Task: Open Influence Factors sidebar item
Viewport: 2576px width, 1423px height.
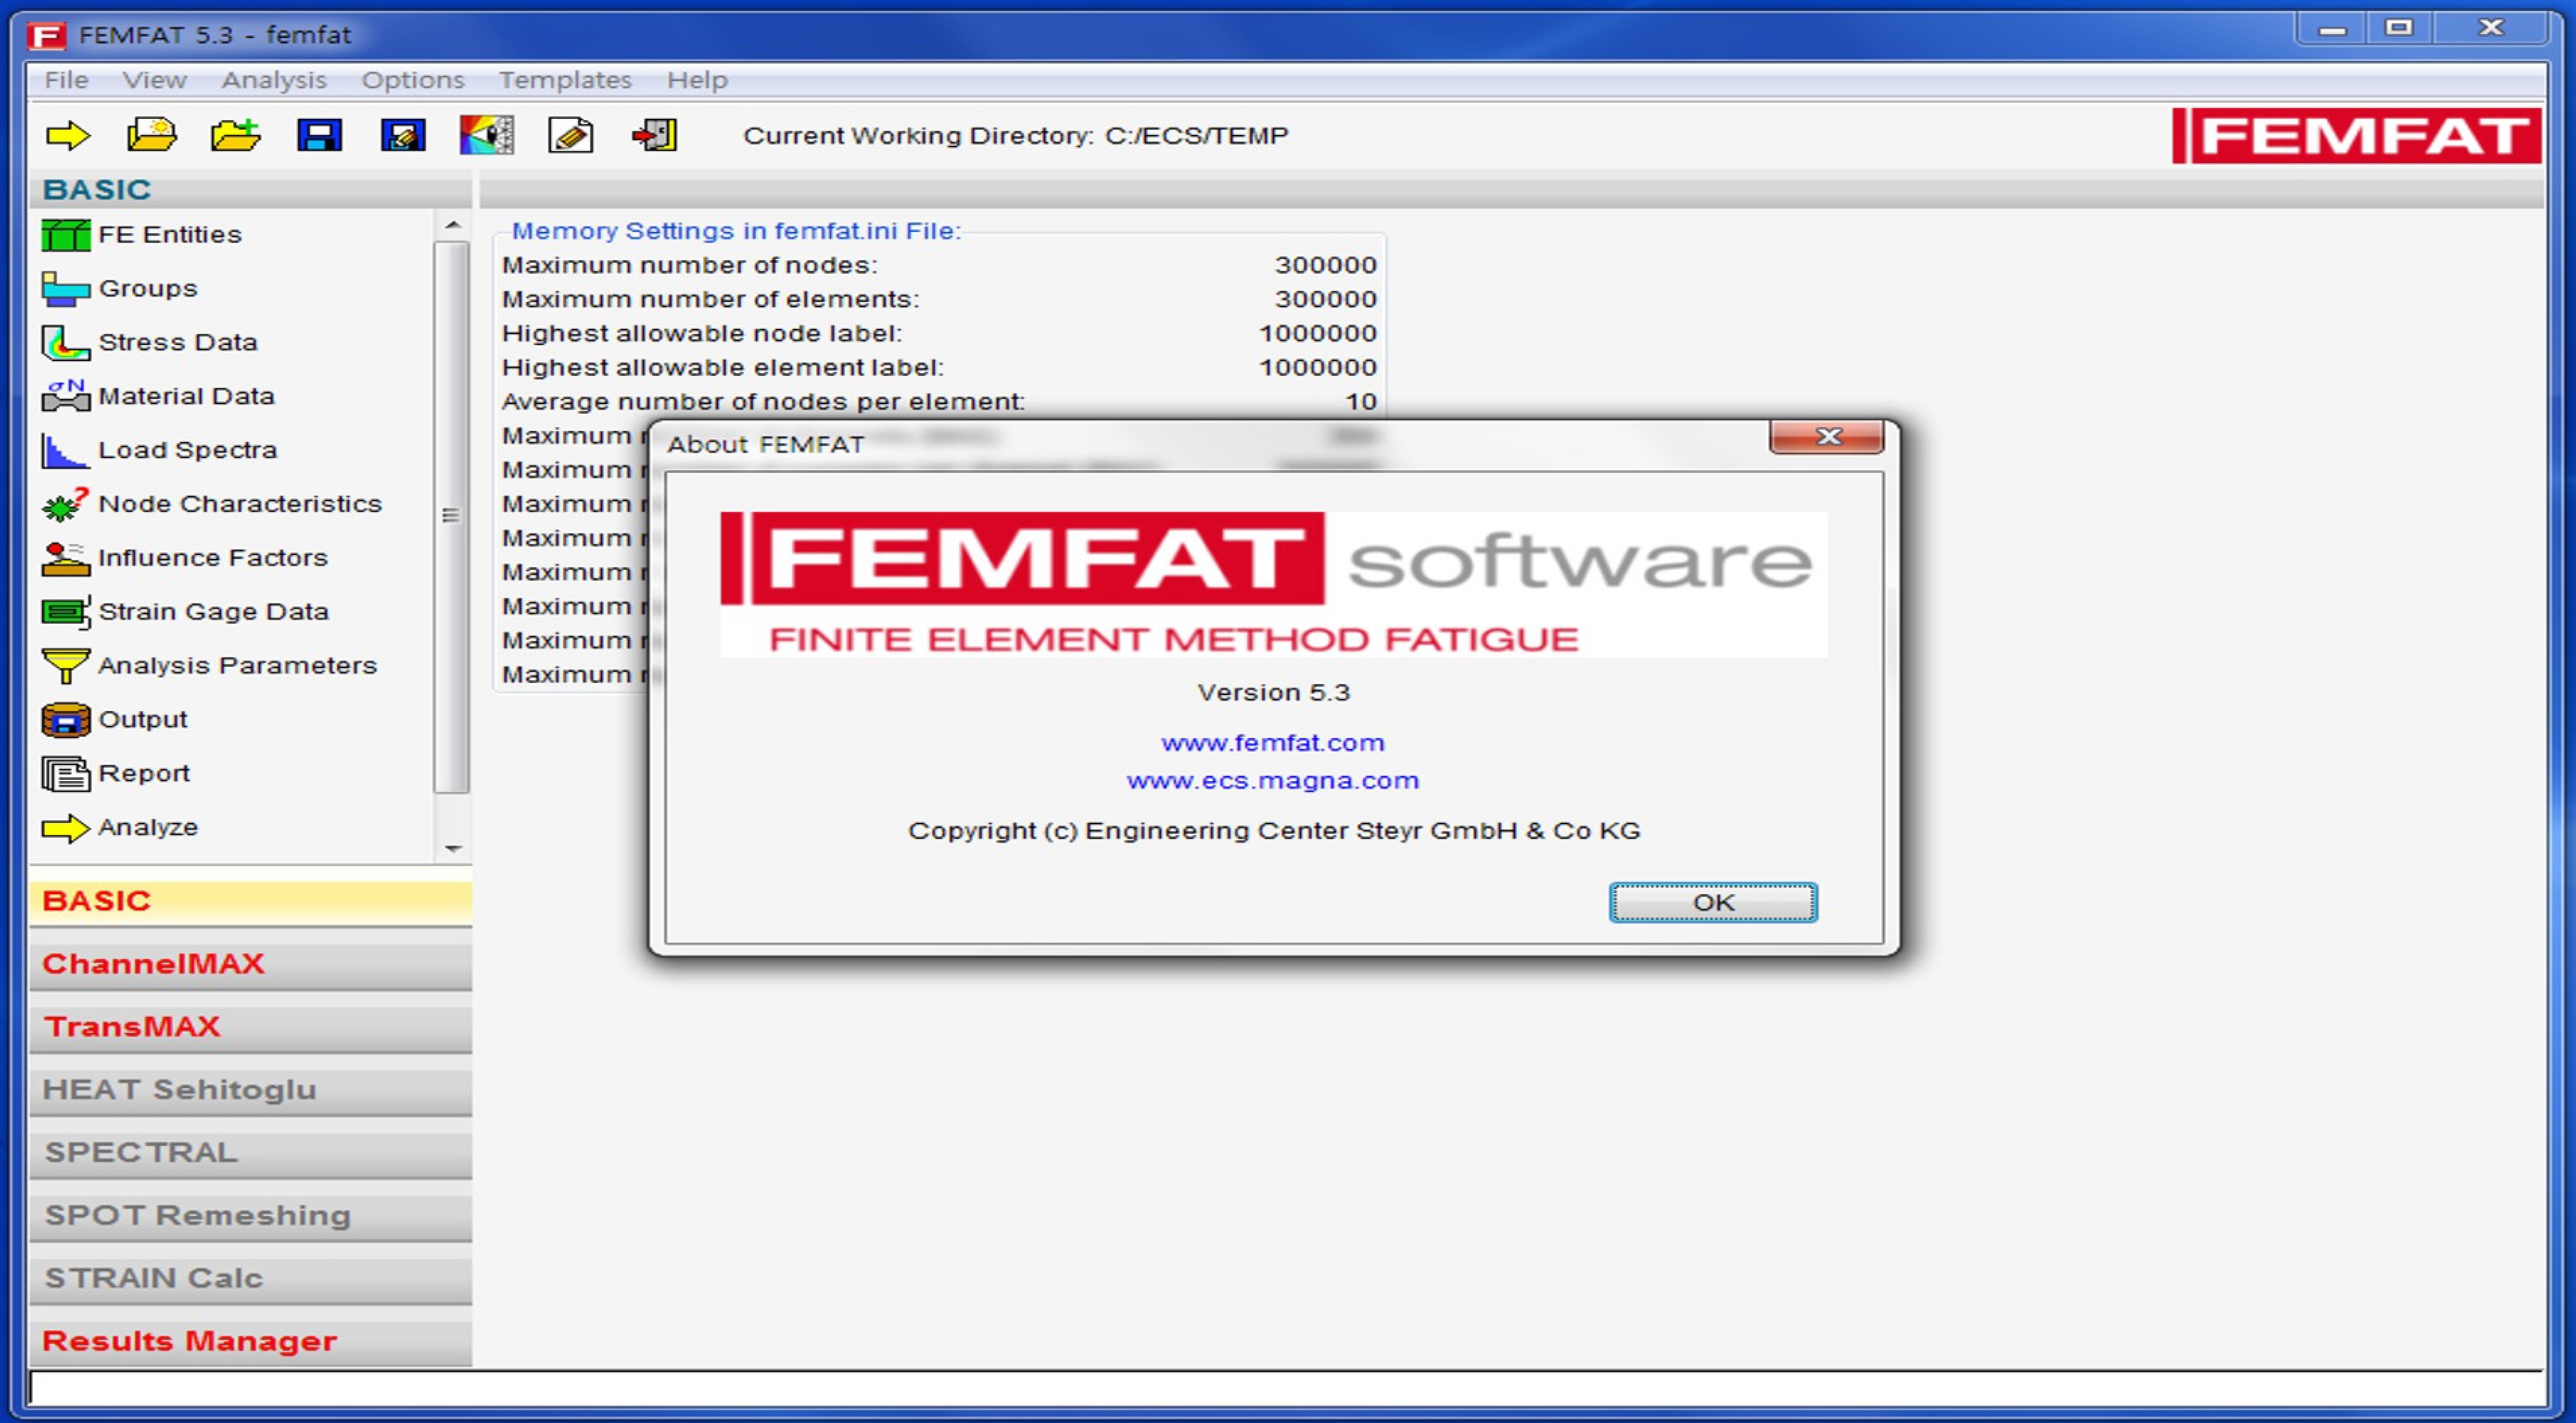Action: 185,558
